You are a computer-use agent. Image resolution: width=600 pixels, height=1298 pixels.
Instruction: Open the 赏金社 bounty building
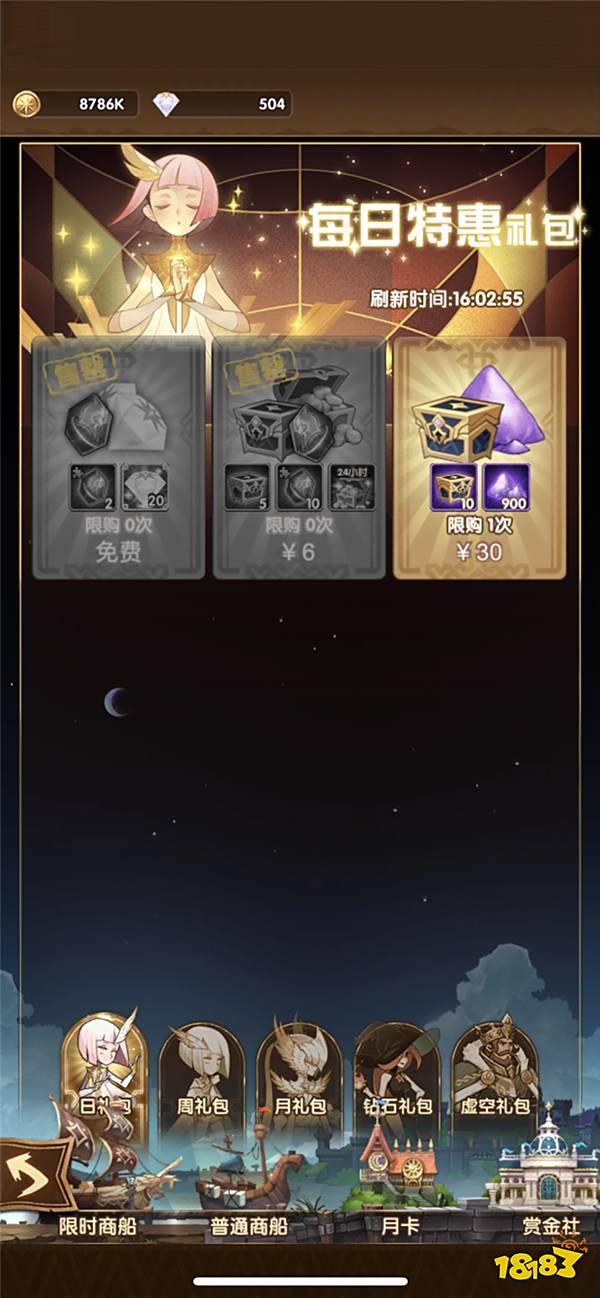click(x=551, y=1225)
